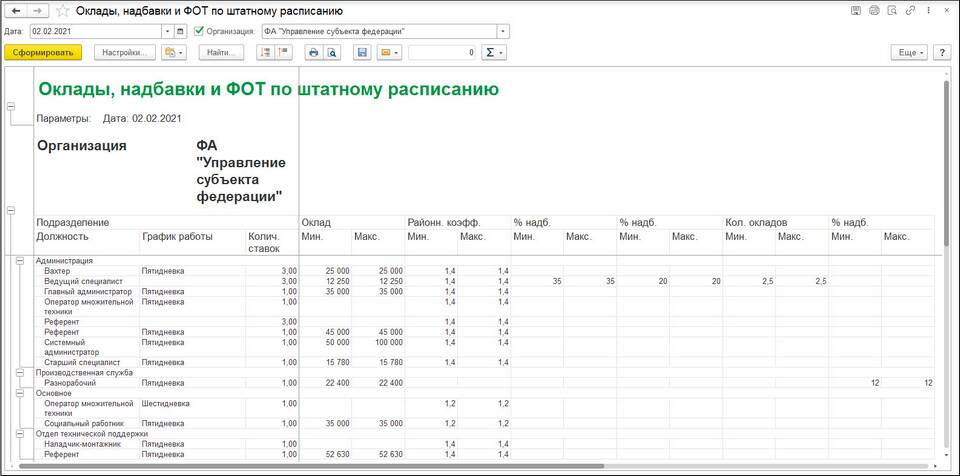The height and width of the screenshot is (476, 960).
Task: Click in the Дата input field
Action: [96, 31]
